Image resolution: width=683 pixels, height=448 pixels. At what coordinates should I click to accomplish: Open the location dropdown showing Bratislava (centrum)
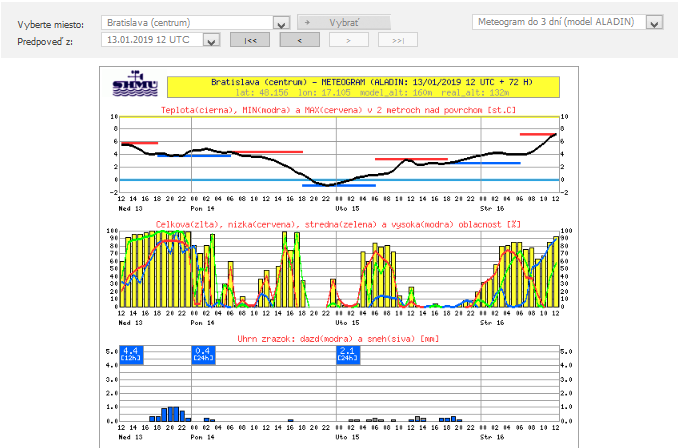tap(195, 22)
